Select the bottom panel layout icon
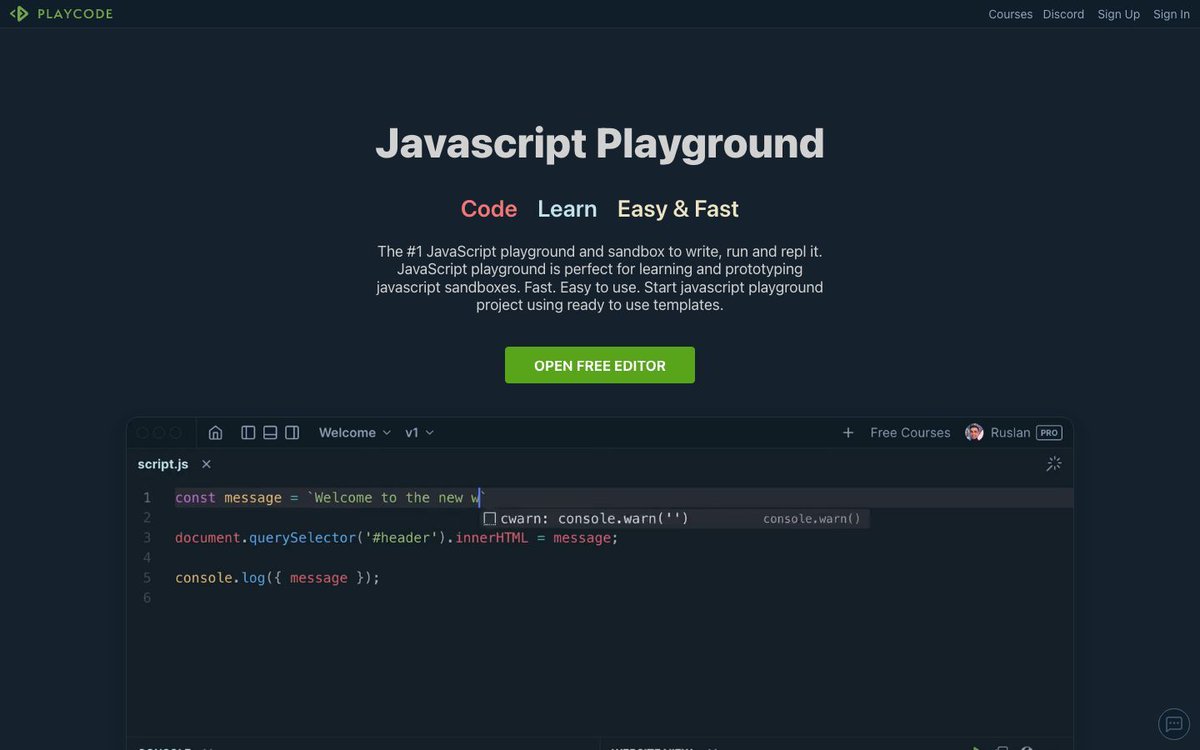Screen dimensions: 1200x750 coord(270,432)
